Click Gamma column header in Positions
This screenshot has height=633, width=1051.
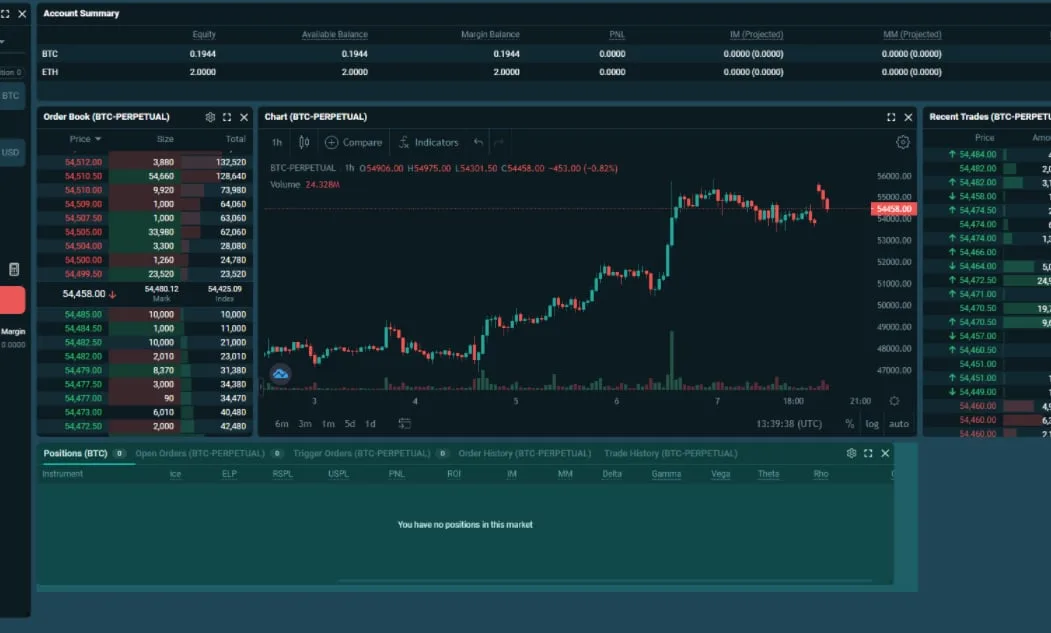(x=666, y=474)
